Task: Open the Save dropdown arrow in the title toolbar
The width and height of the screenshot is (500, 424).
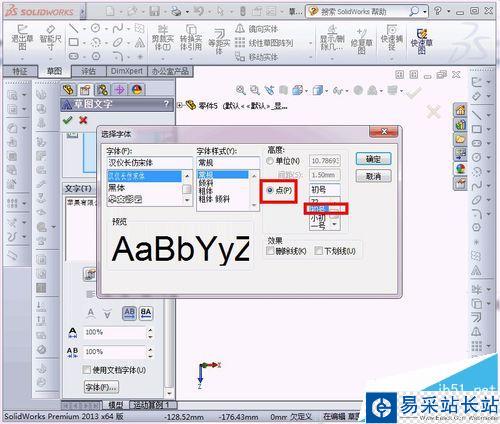Action: tap(165, 12)
